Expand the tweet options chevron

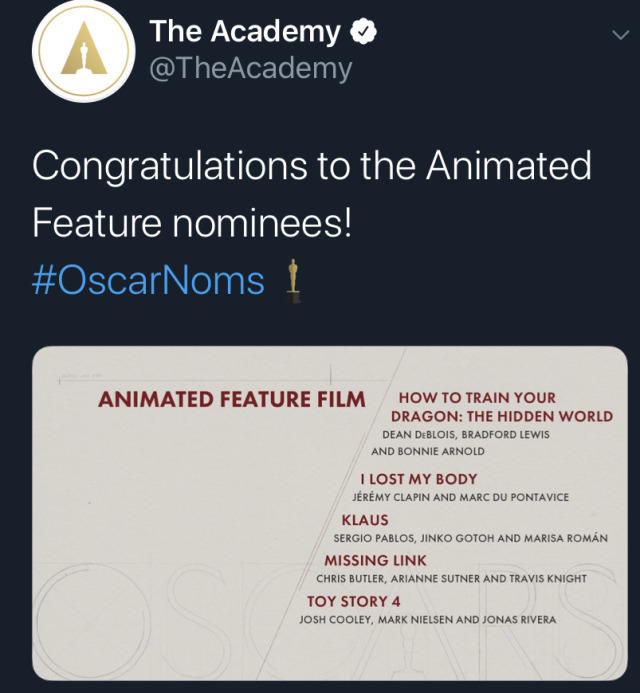click(621, 34)
